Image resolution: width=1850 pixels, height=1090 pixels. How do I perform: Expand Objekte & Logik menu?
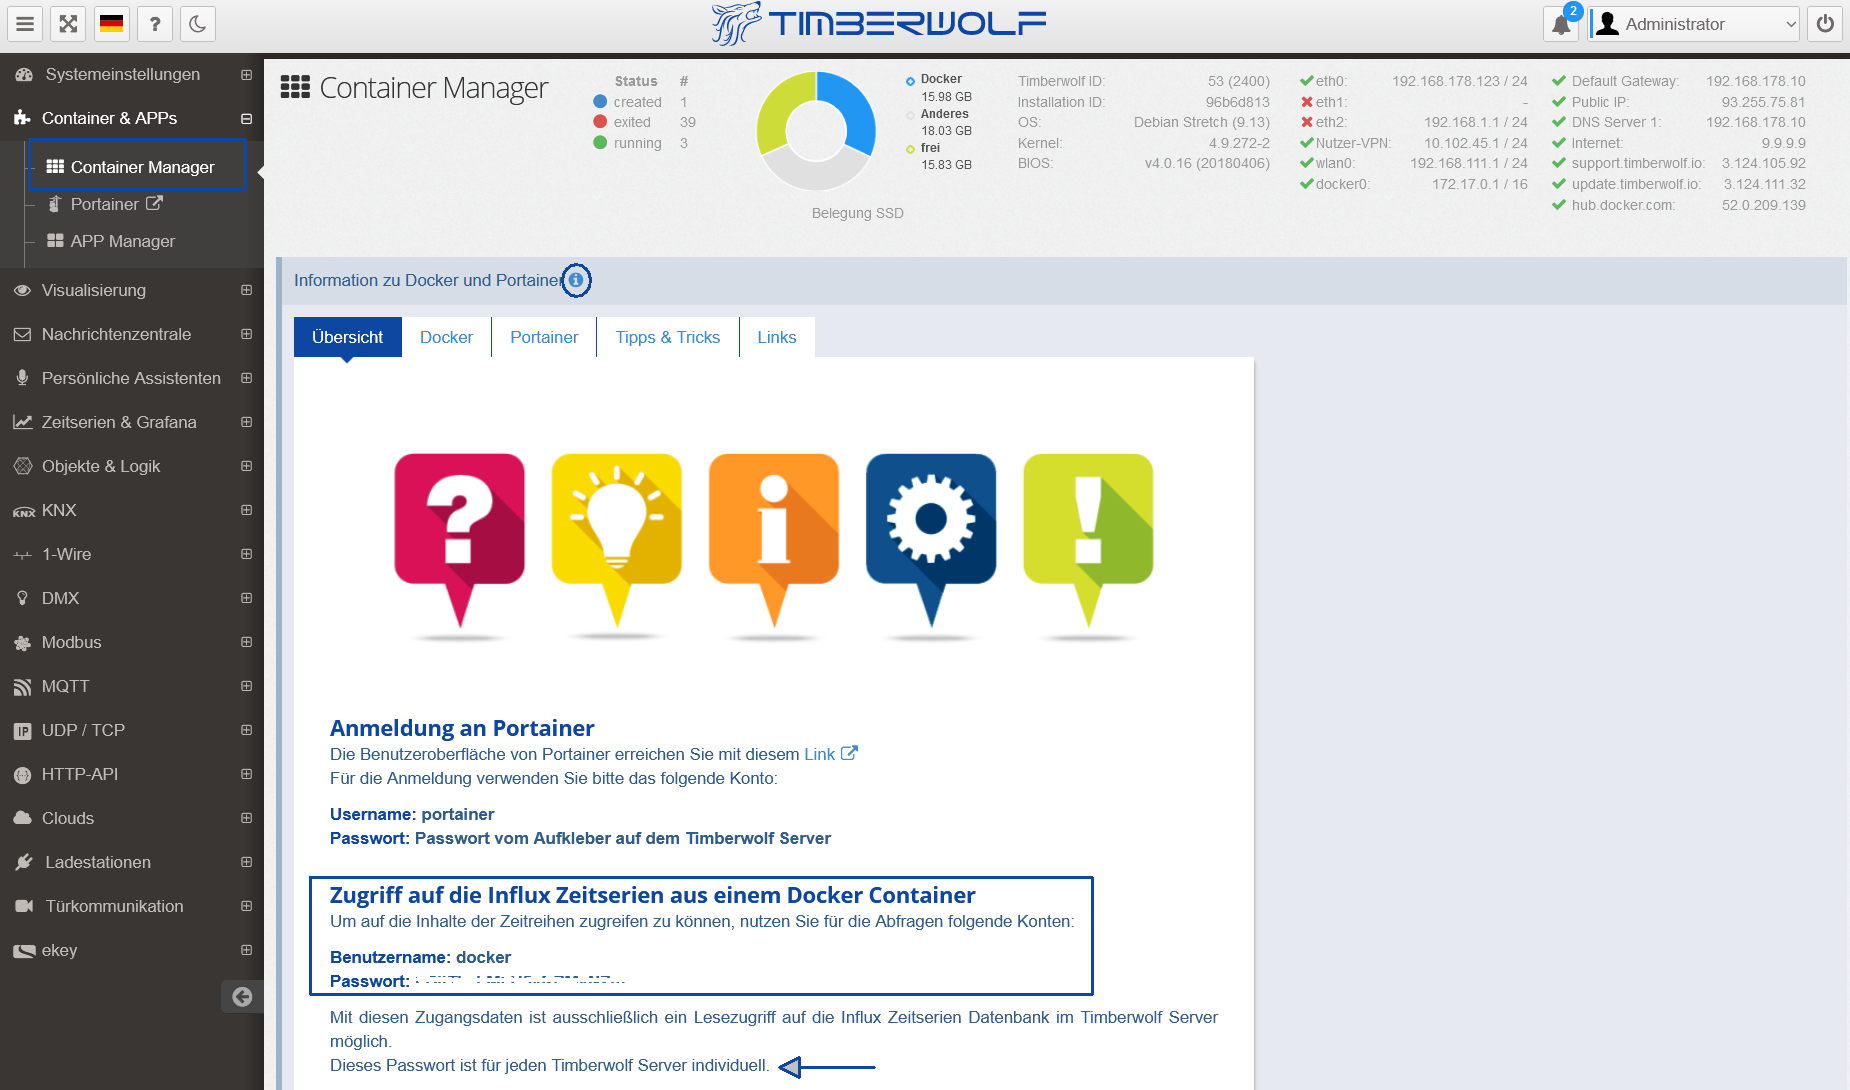(x=246, y=466)
